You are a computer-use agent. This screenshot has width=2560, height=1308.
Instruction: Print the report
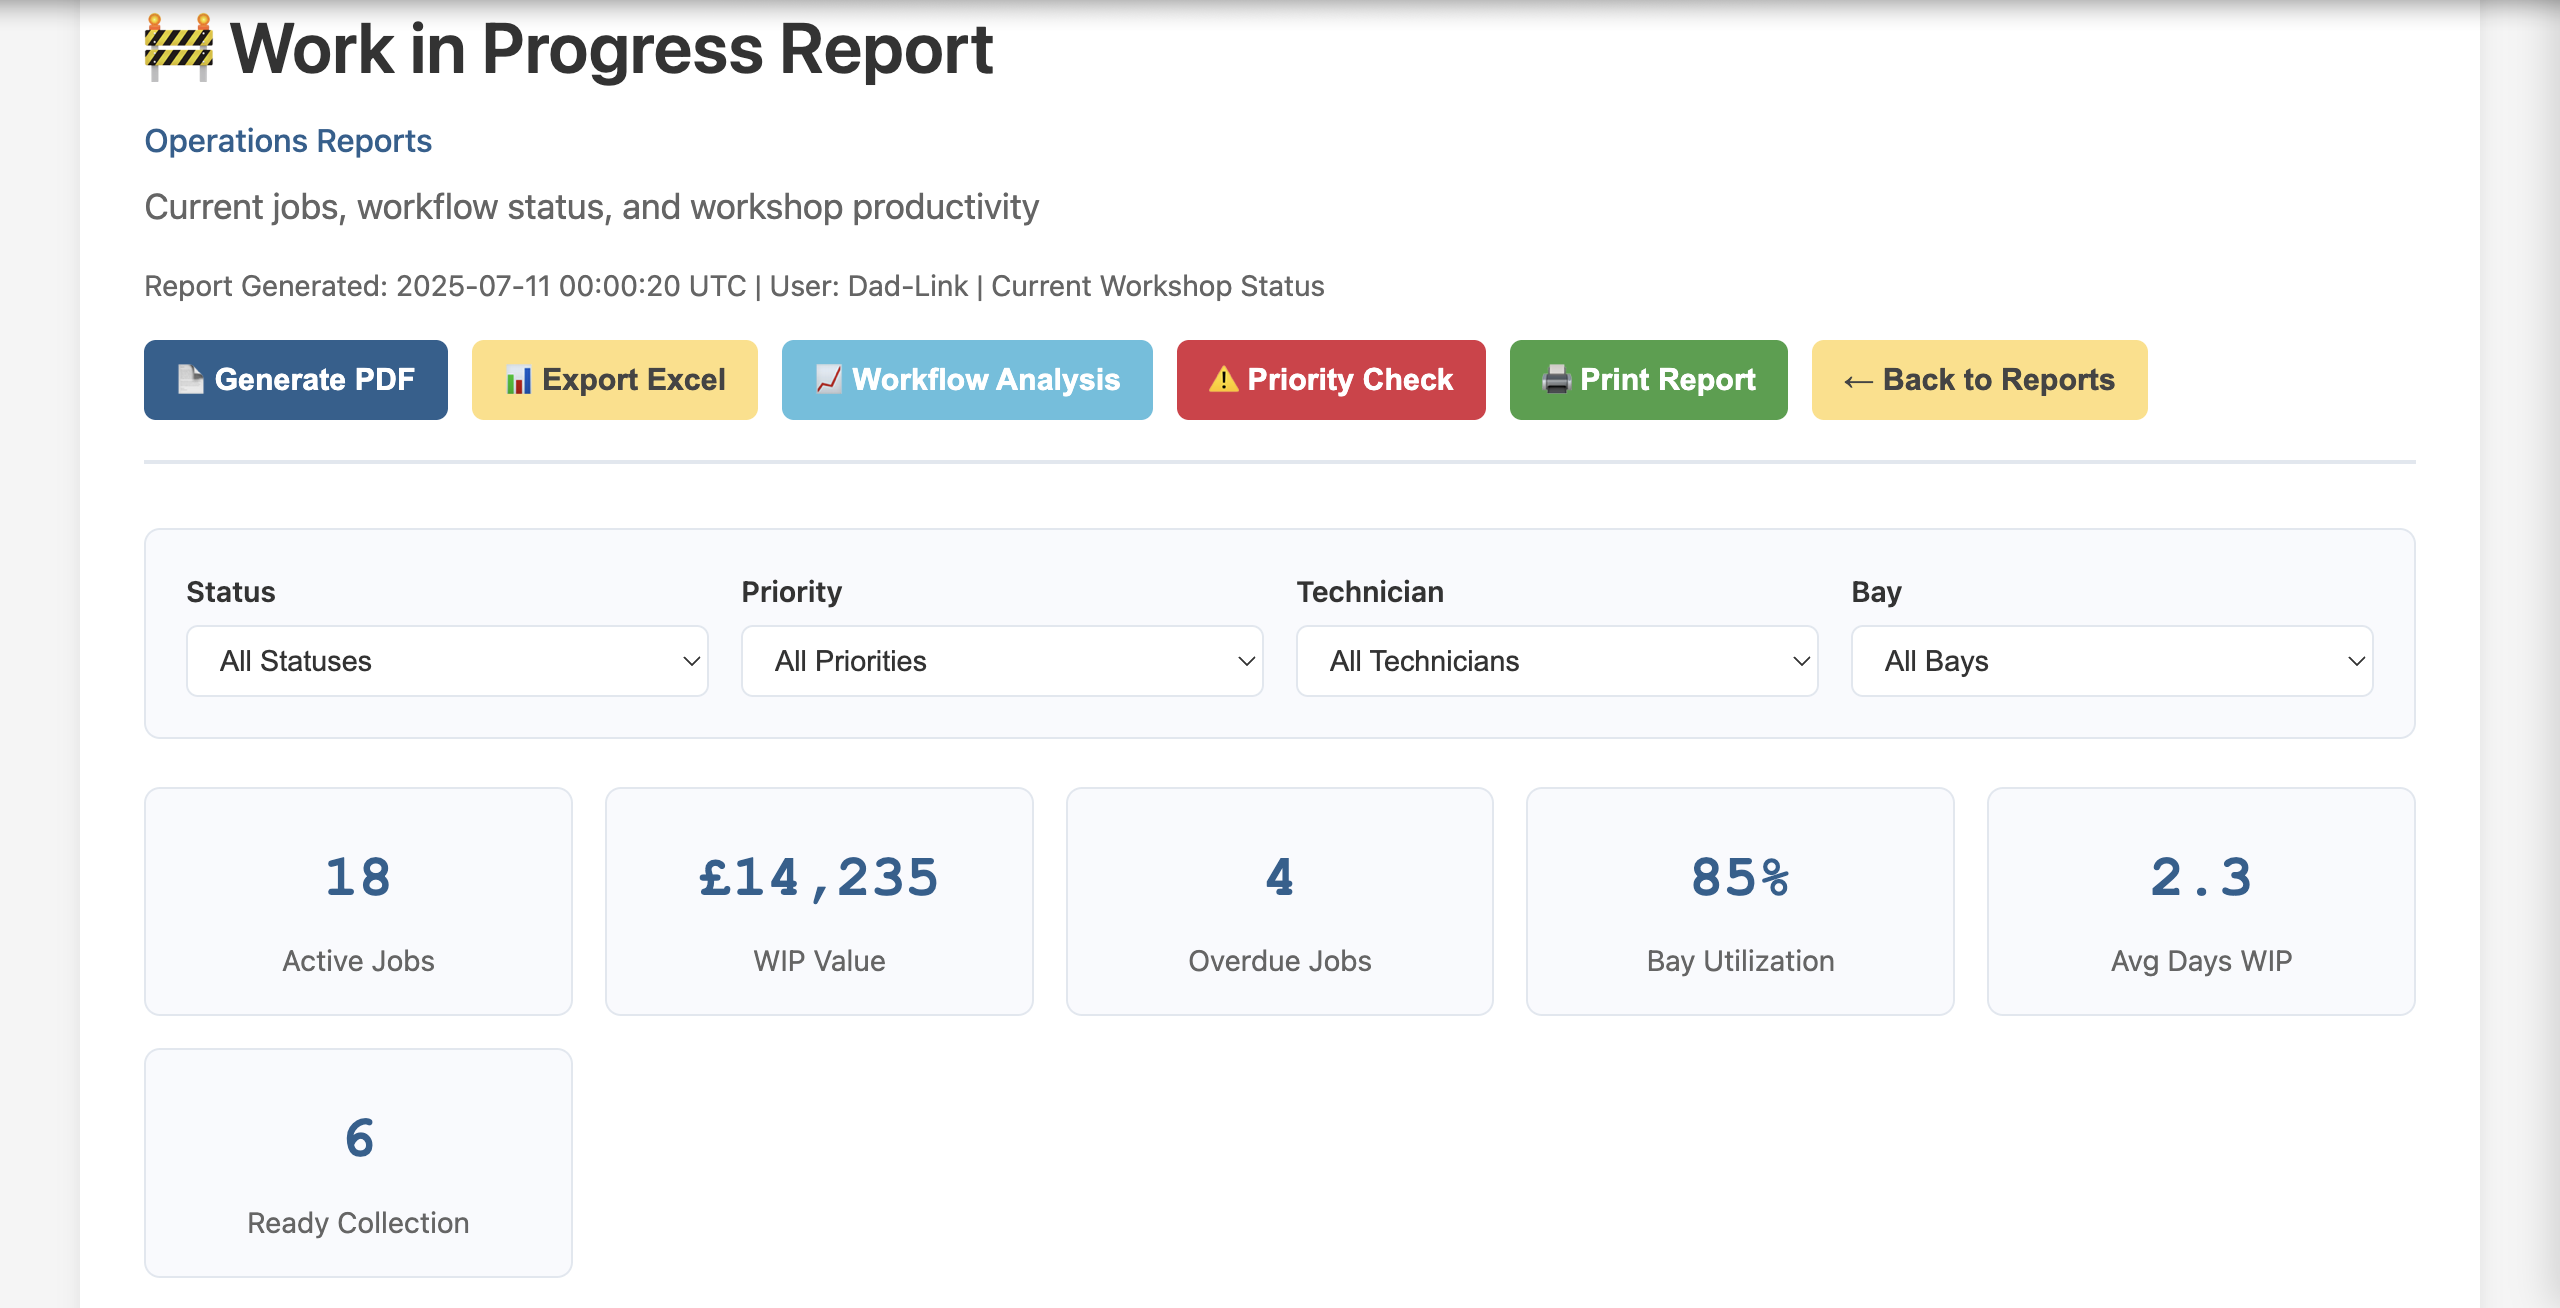pos(1648,379)
